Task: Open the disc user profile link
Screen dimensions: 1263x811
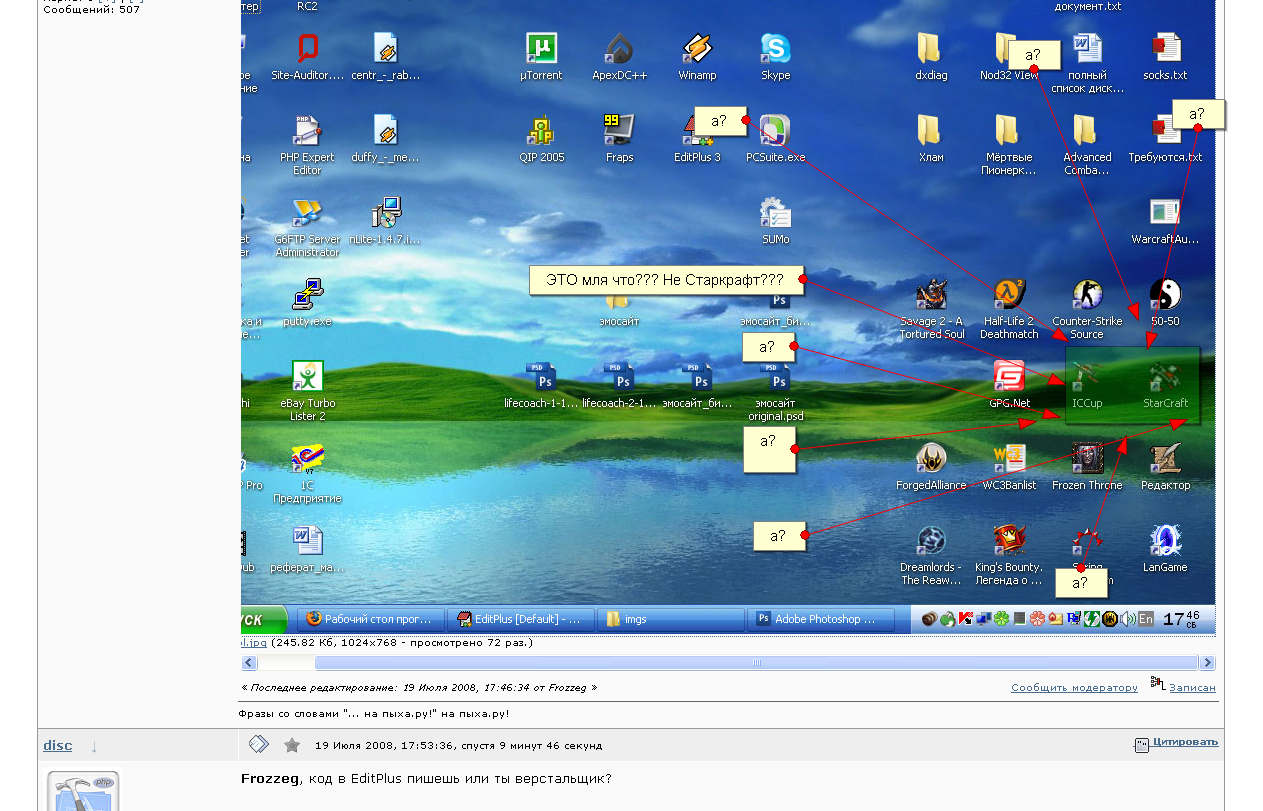Action: tap(58, 746)
